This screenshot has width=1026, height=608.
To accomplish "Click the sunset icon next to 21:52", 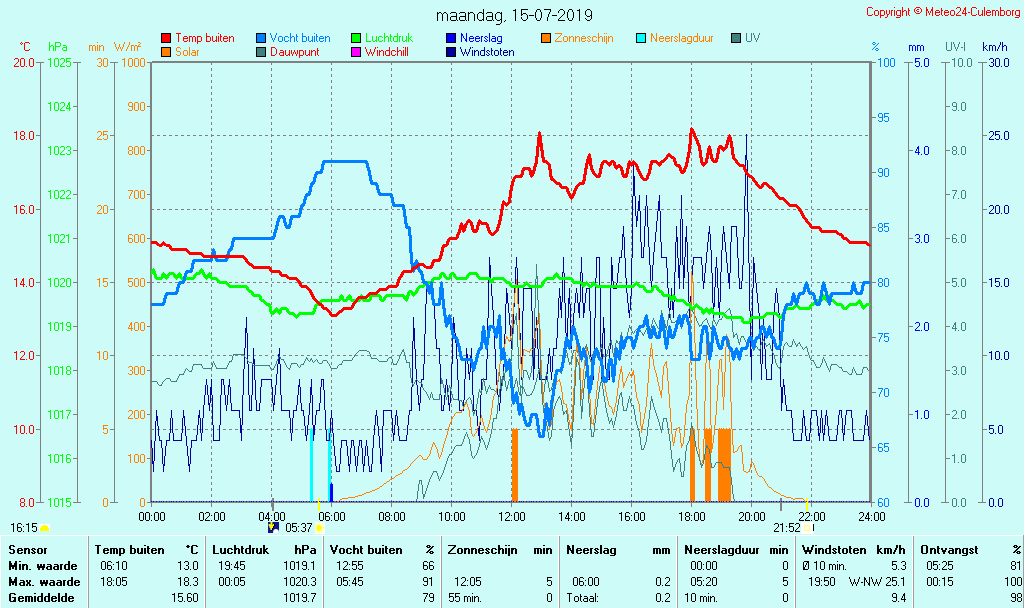I will [808, 527].
